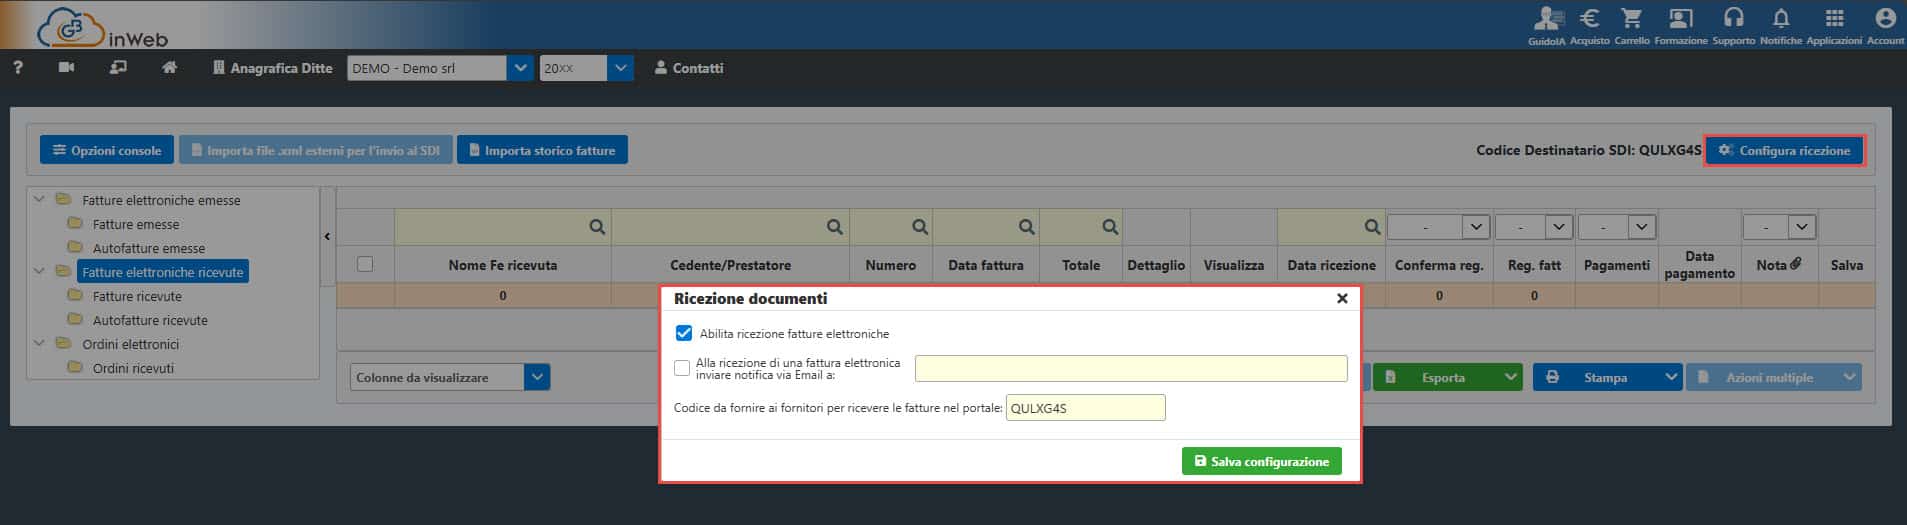Go to home via house icon
The height and width of the screenshot is (525, 1907).
[x=170, y=68]
